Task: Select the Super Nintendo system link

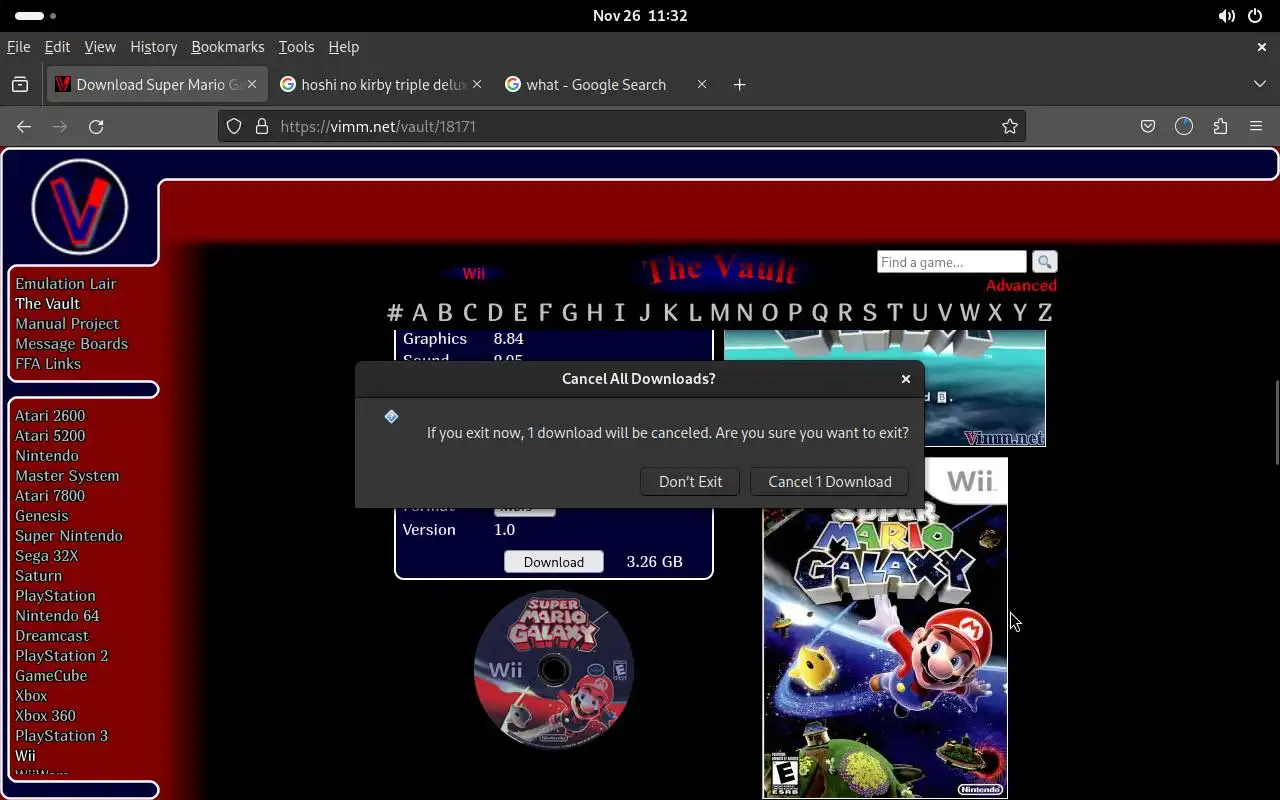Action: 69,536
